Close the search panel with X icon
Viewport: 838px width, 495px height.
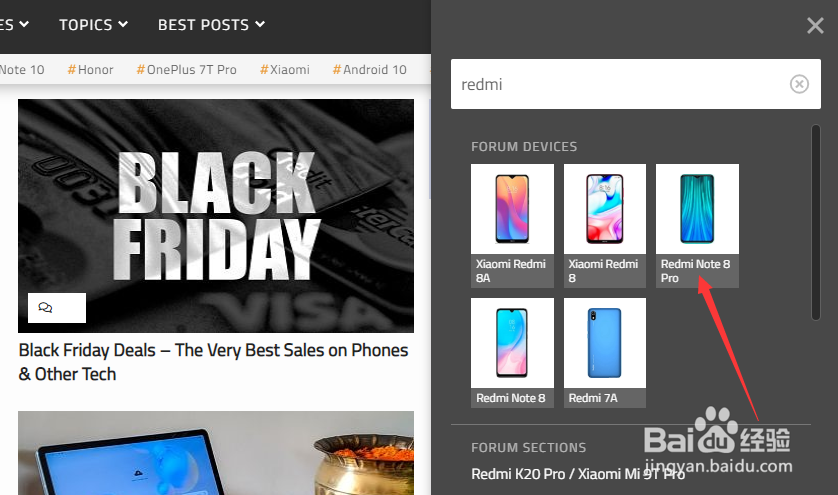(x=815, y=25)
